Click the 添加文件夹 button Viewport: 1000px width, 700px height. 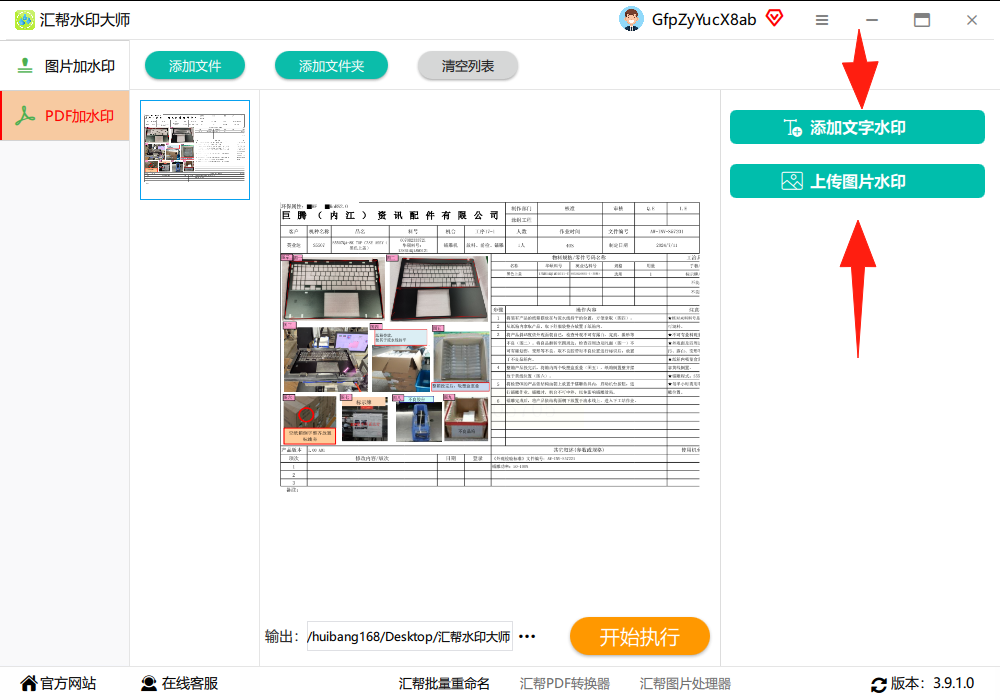[x=331, y=66]
